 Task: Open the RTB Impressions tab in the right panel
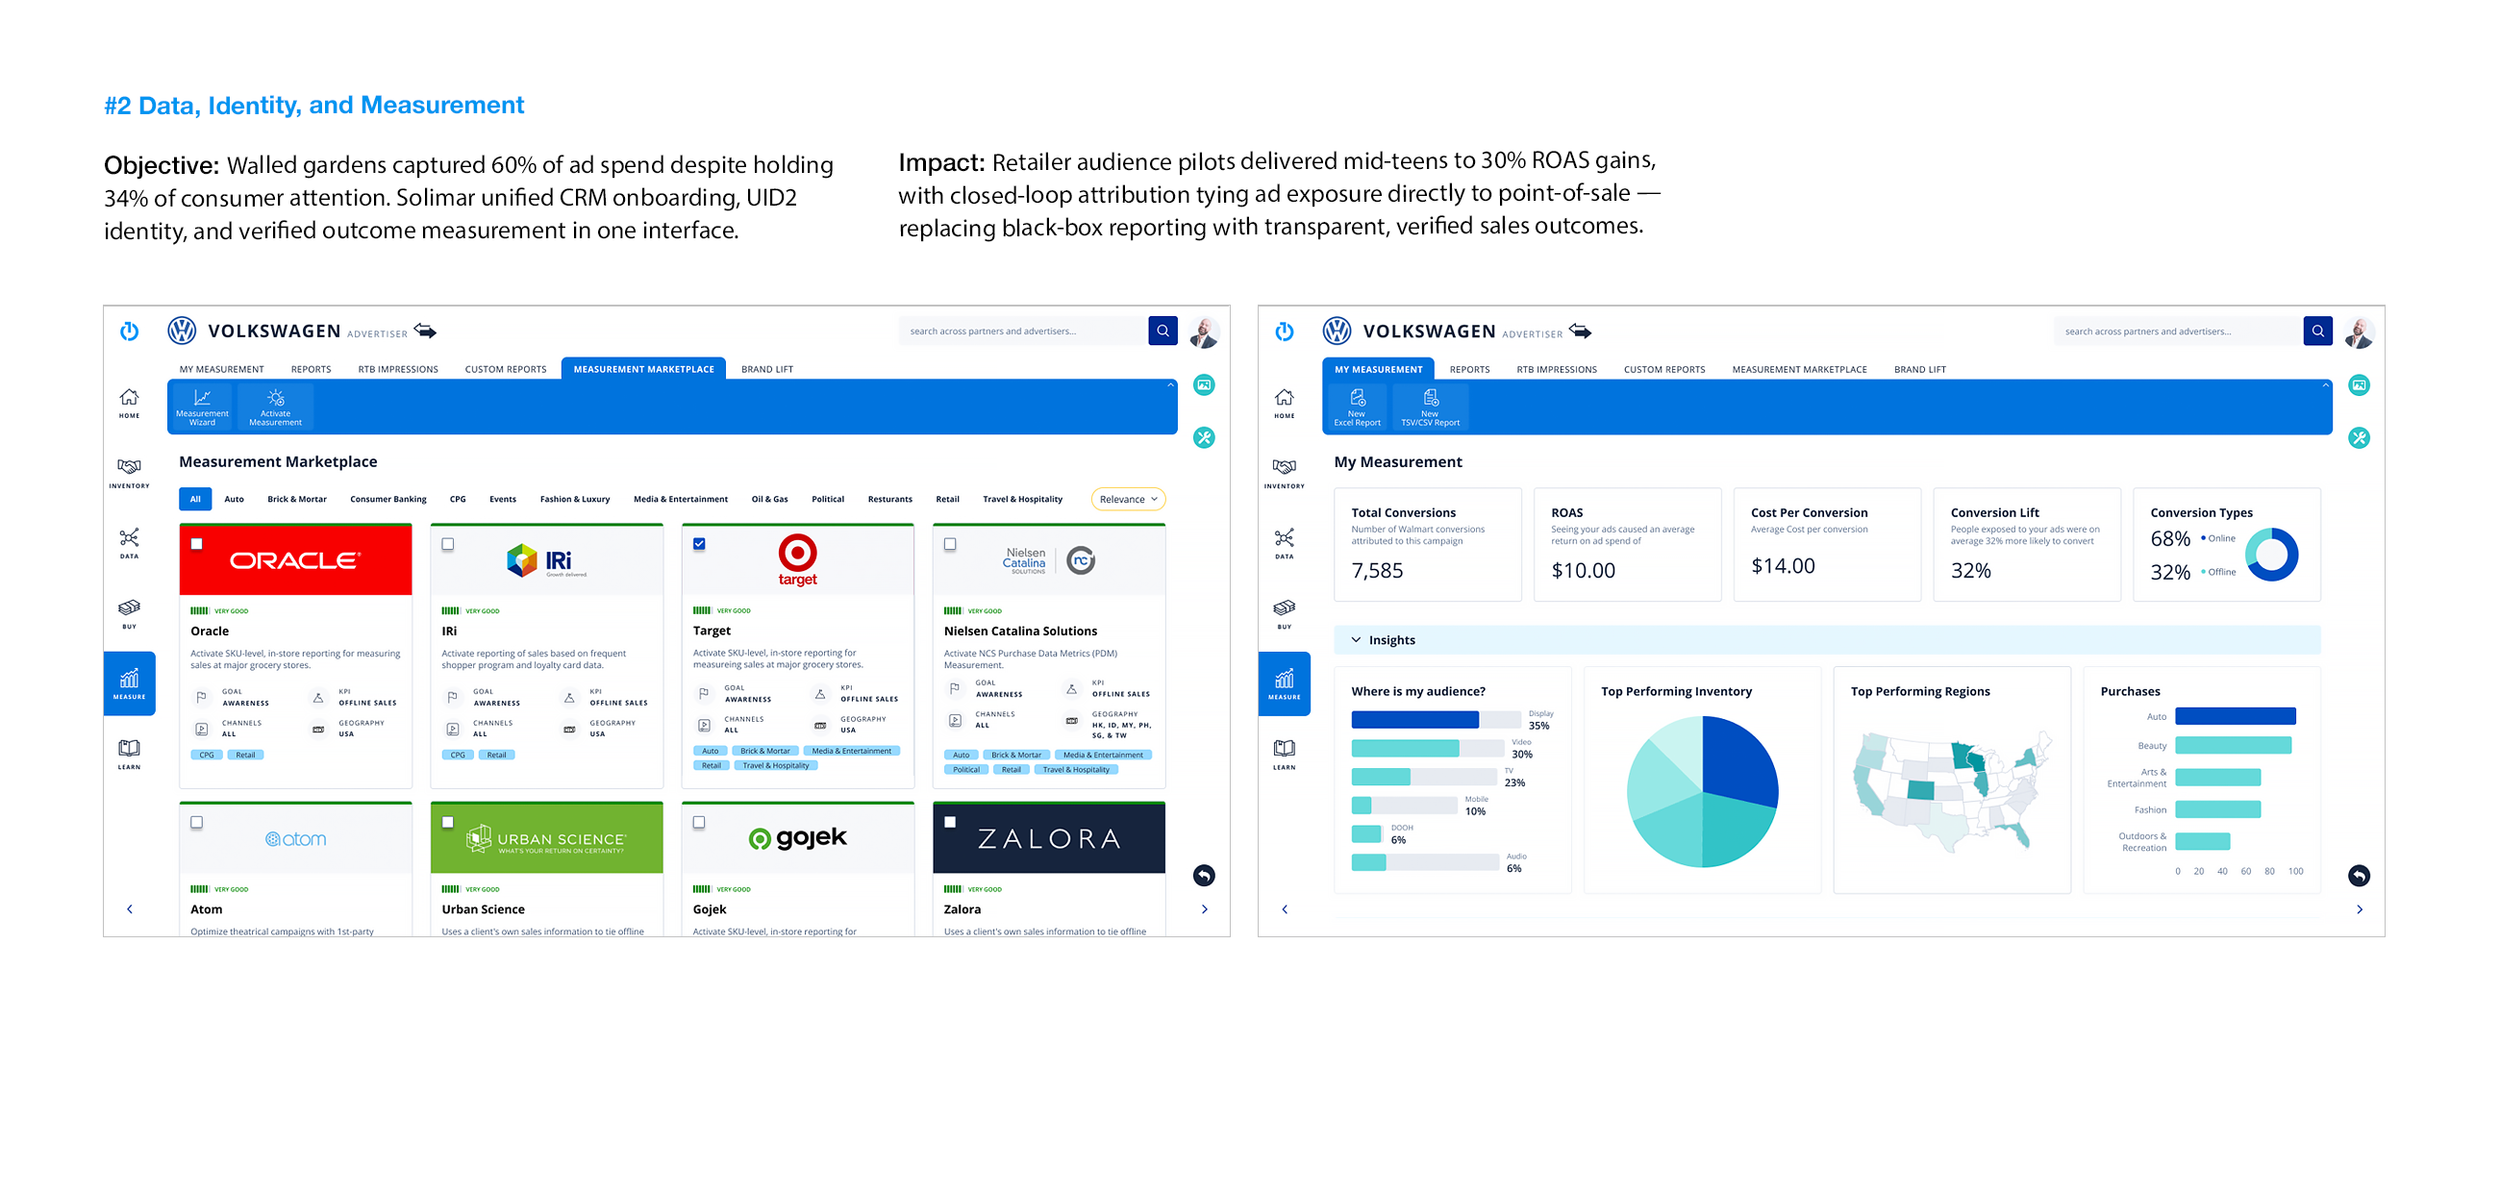click(1556, 369)
